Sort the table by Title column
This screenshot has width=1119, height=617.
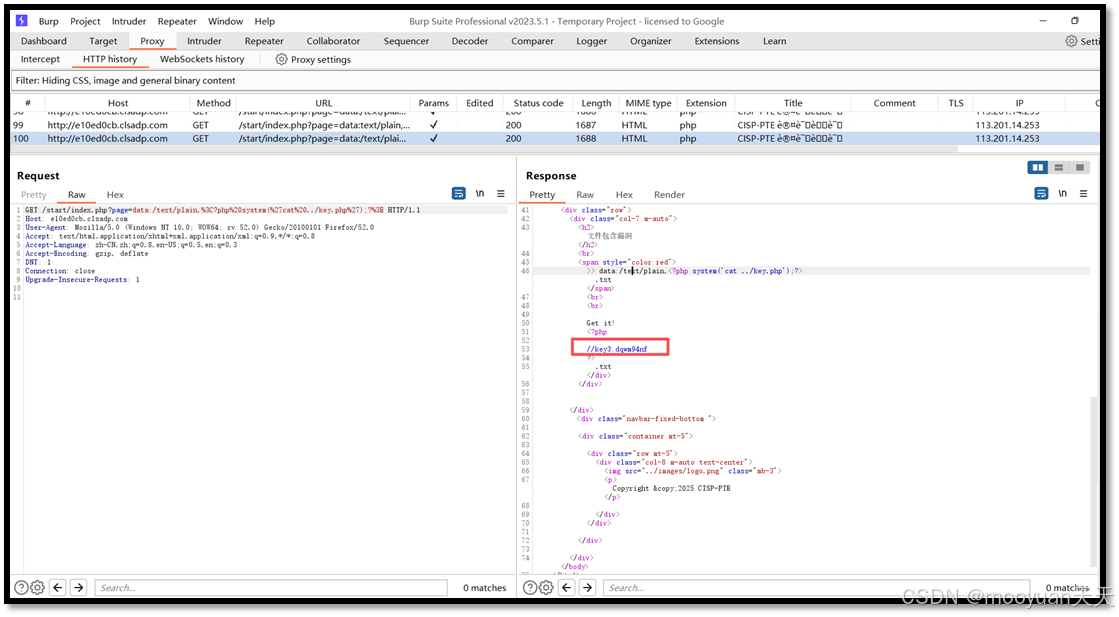click(793, 103)
